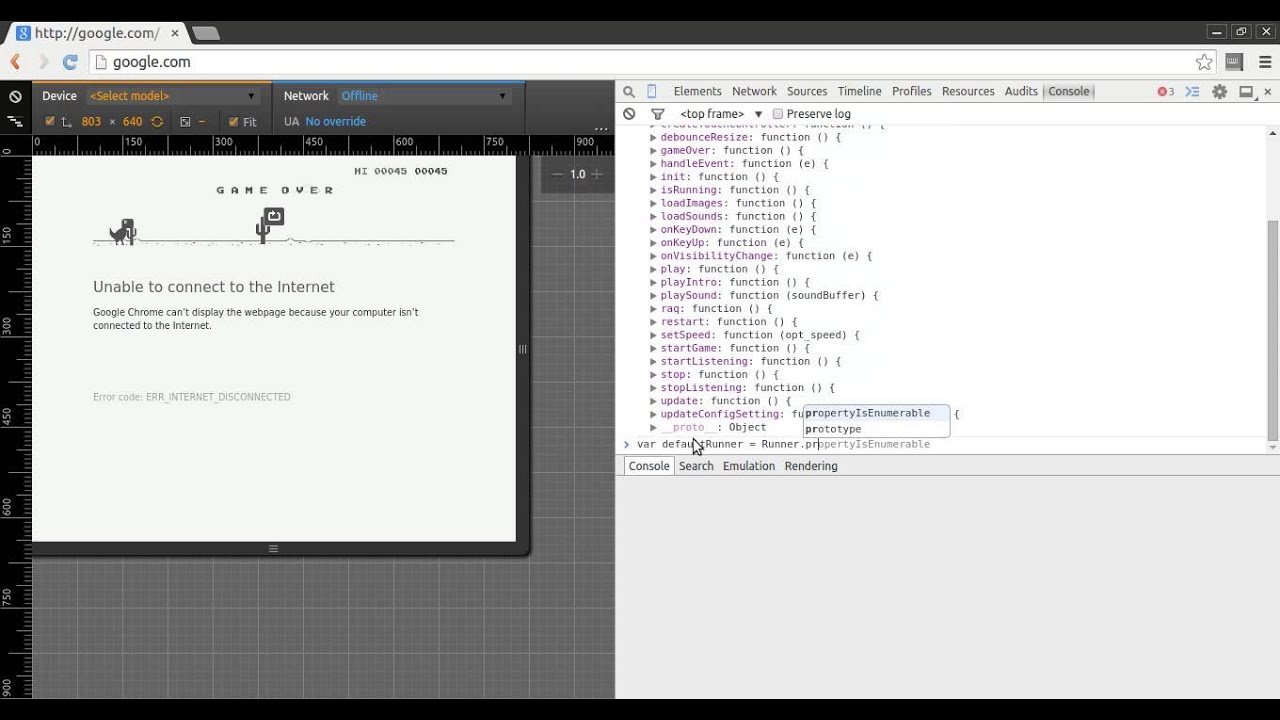Viewport: 1280px width, 720px height.
Task: Expand the handleEvent function entry
Action: (x=653, y=163)
